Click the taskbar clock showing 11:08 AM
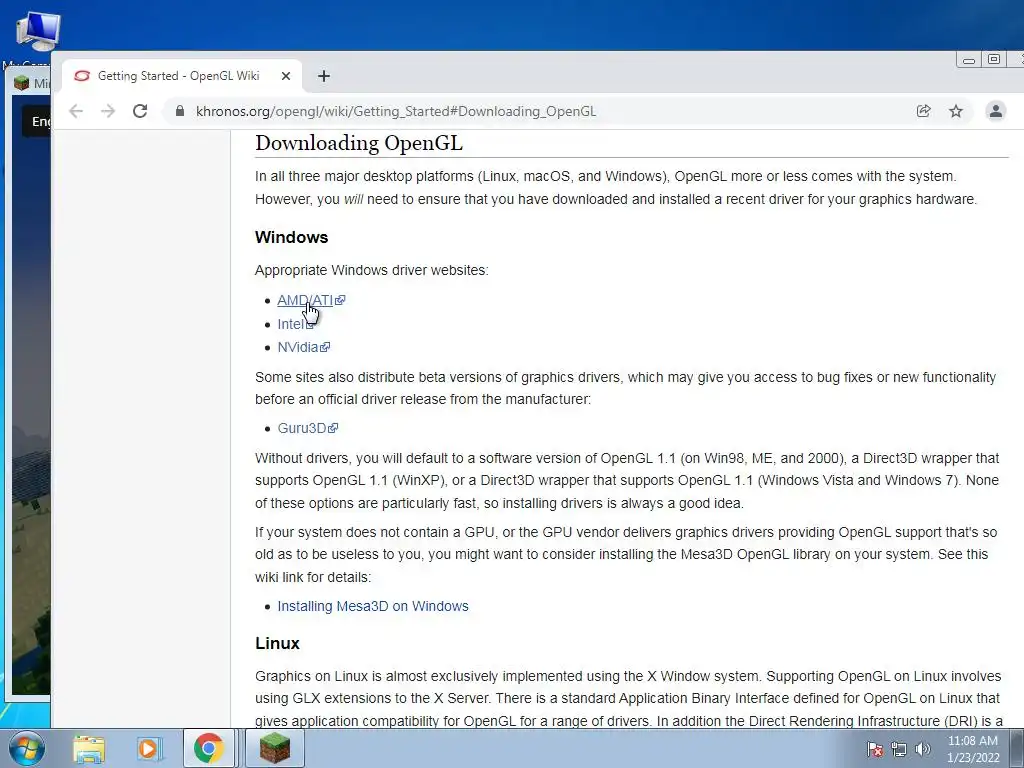The image size is (1024, 768). (972, 749)
